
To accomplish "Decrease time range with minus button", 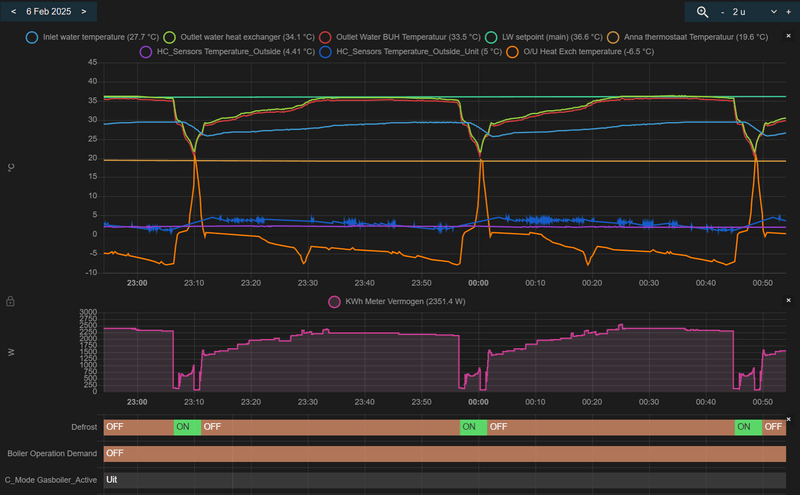I will pyautogui.click(x=722, y=12).
